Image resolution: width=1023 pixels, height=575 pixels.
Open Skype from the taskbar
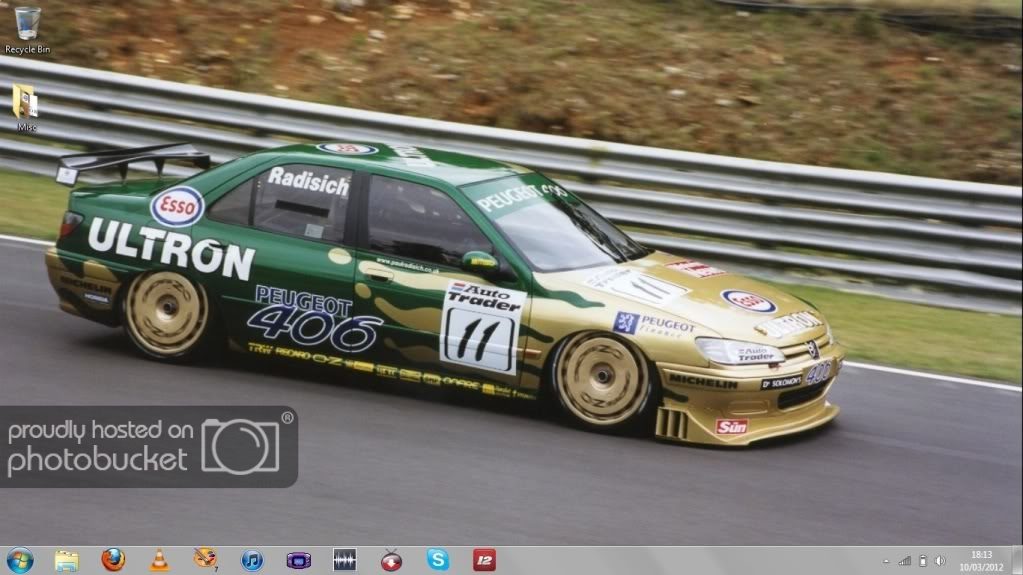[x=438, y=559]
